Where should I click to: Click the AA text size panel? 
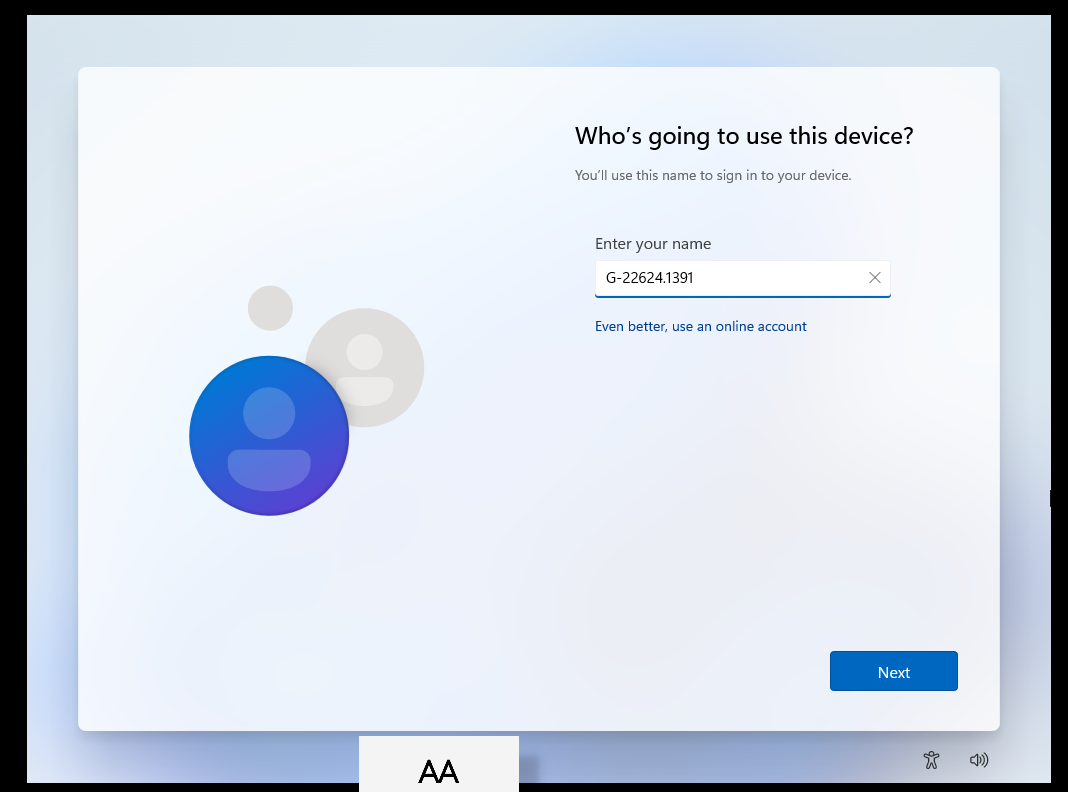click(439, 764)
